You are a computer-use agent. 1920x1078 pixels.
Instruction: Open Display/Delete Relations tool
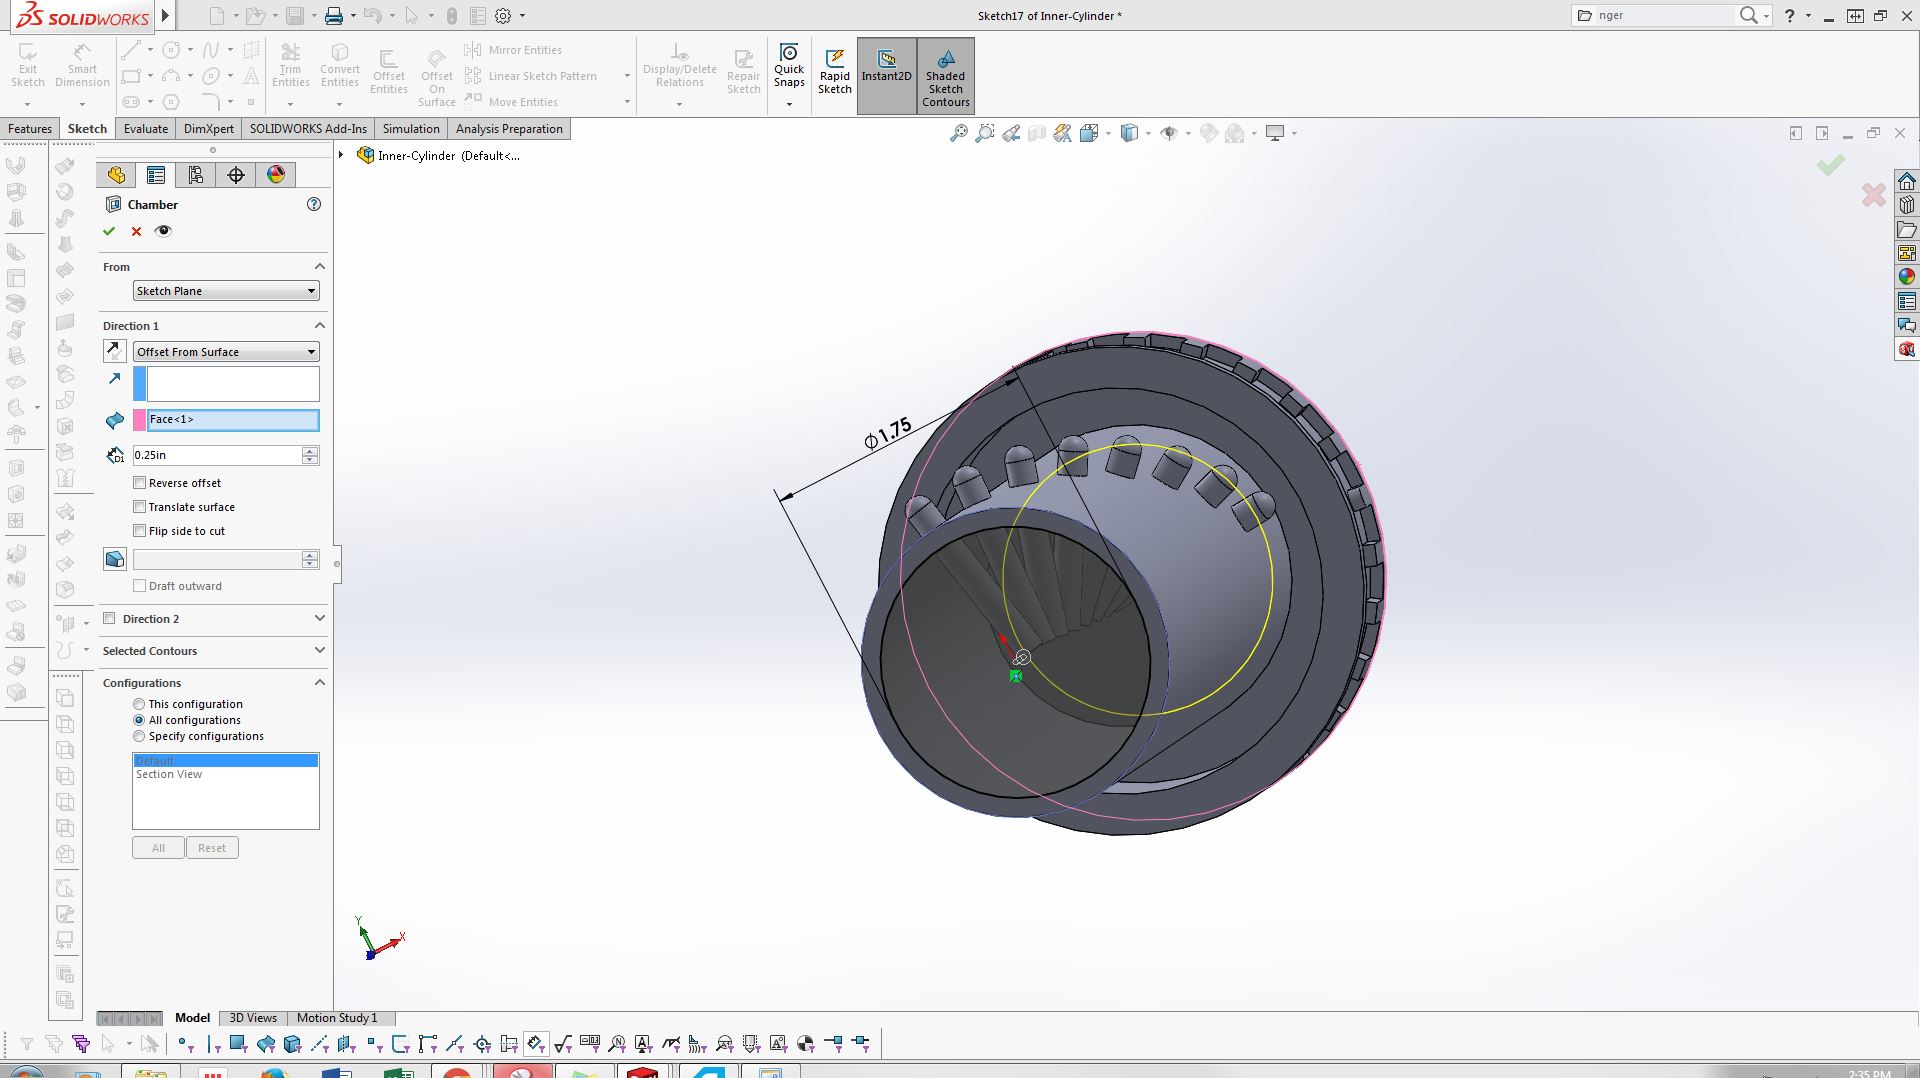[x=680, y=66]
